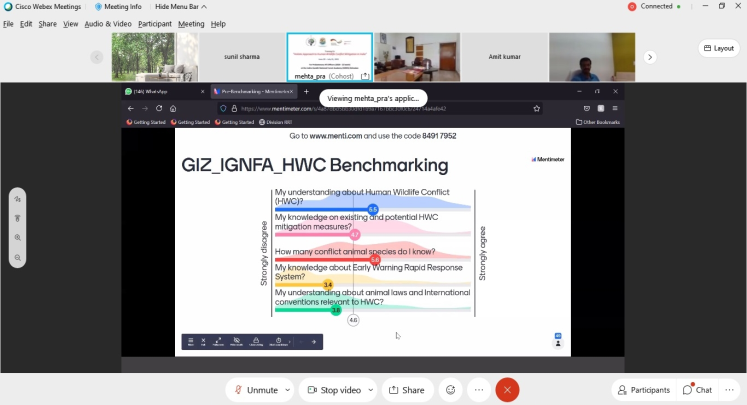747x405 pixels.
Task: Open More options ellipsis beside Reactions
Action: (479, 390)
